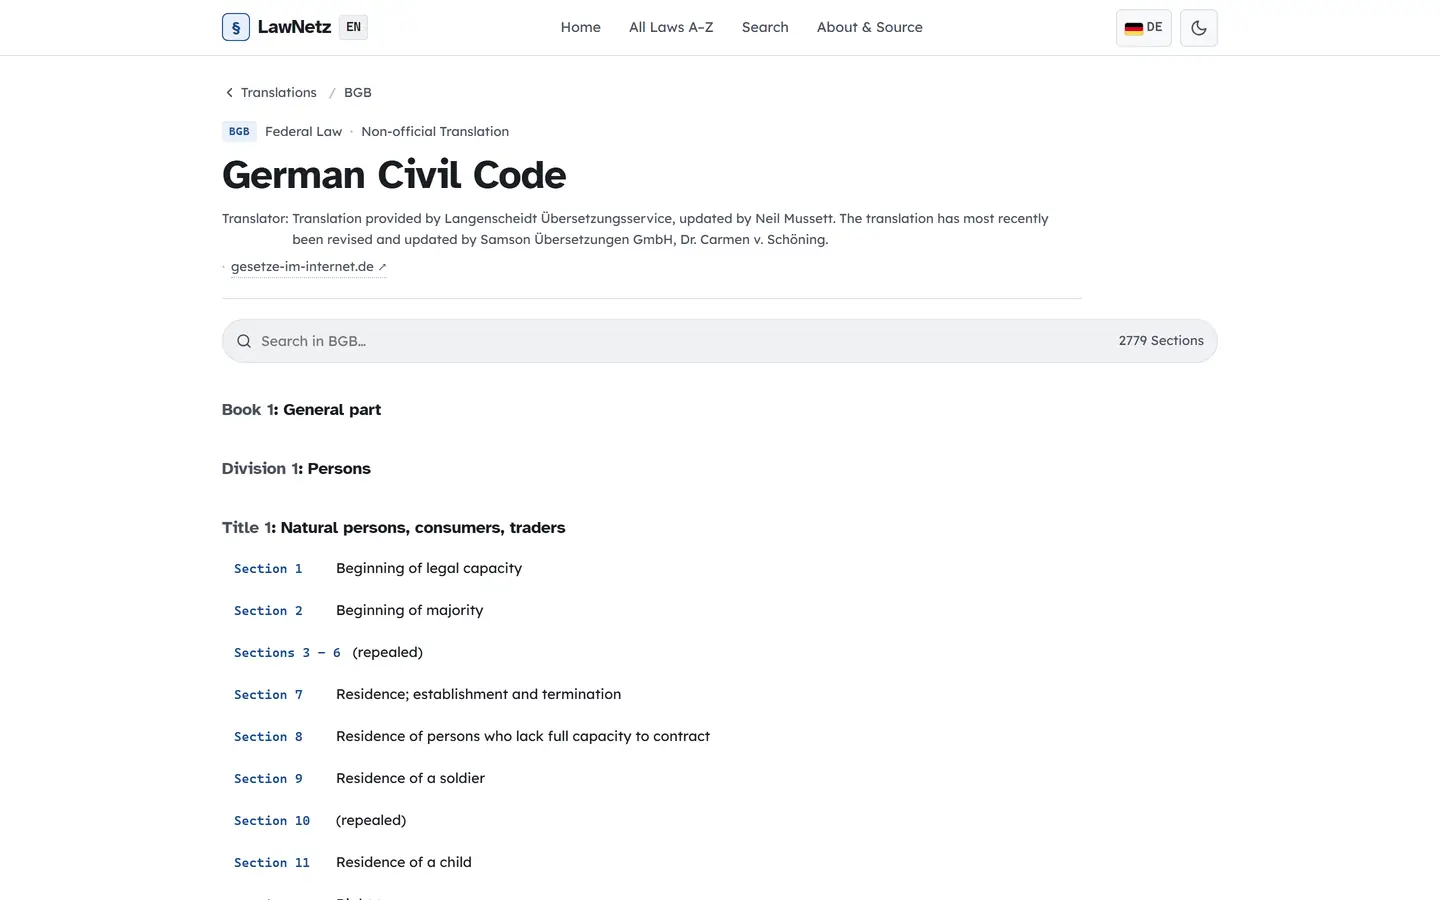Click the EN language badge
The image size is (1440, 900).
[353, 27]
